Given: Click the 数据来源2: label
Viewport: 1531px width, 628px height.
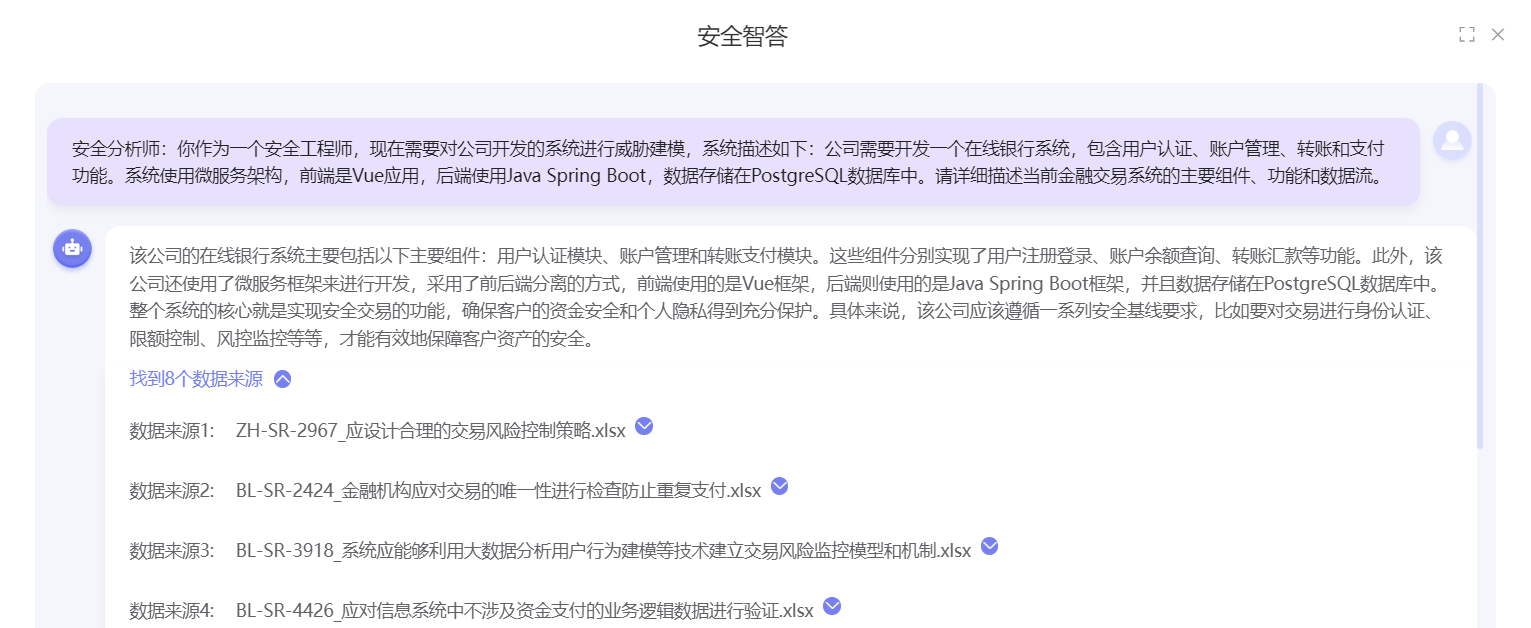Looking at the screenshot, I should click(x=172, y=491).
